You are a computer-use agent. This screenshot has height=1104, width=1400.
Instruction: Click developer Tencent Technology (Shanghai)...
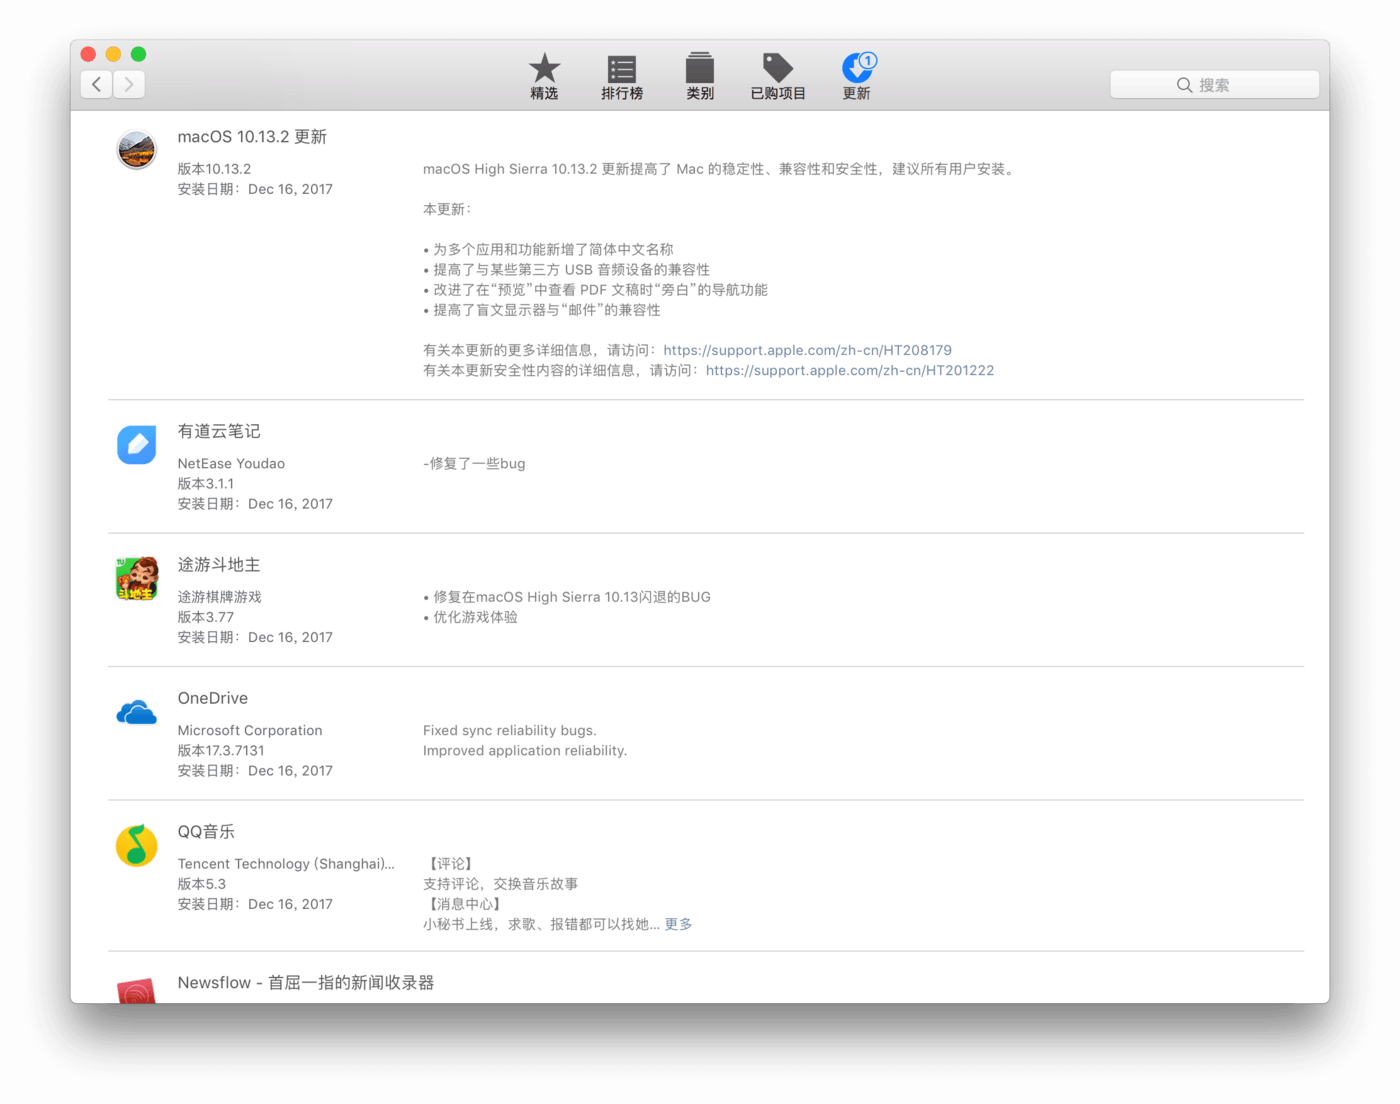286,864
